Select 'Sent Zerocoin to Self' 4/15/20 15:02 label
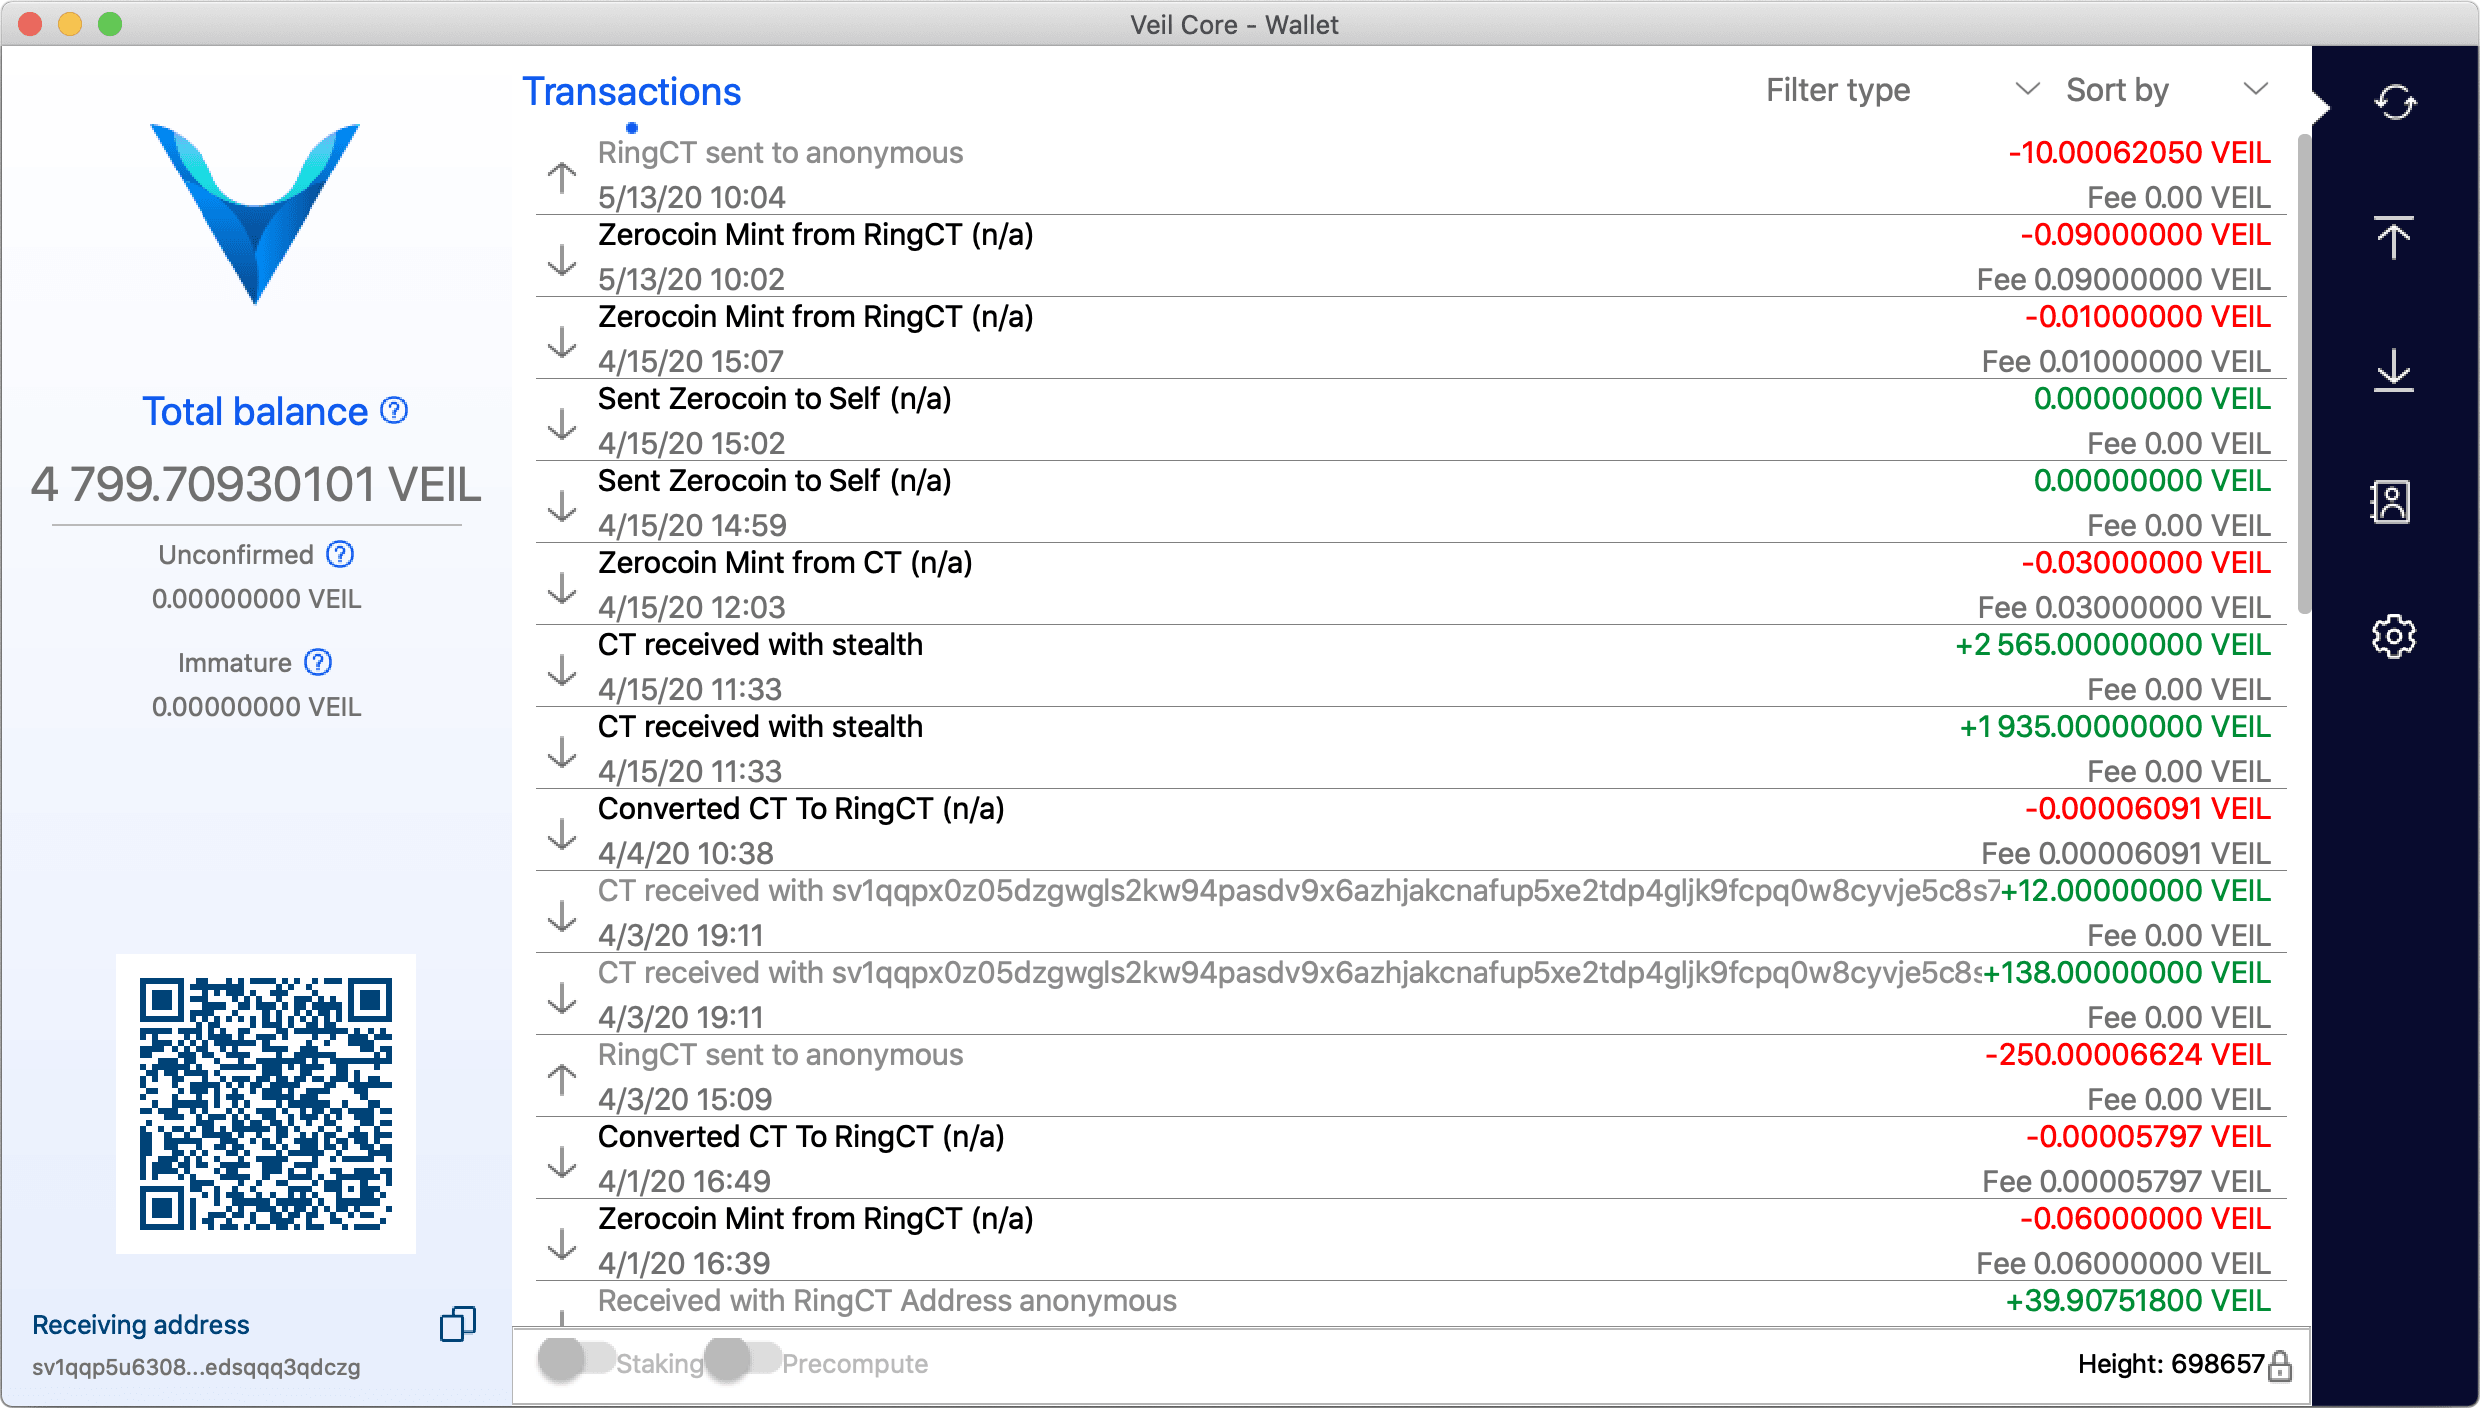The image size is (2480, 1408). pyautogui.click(x=775, y=399)
